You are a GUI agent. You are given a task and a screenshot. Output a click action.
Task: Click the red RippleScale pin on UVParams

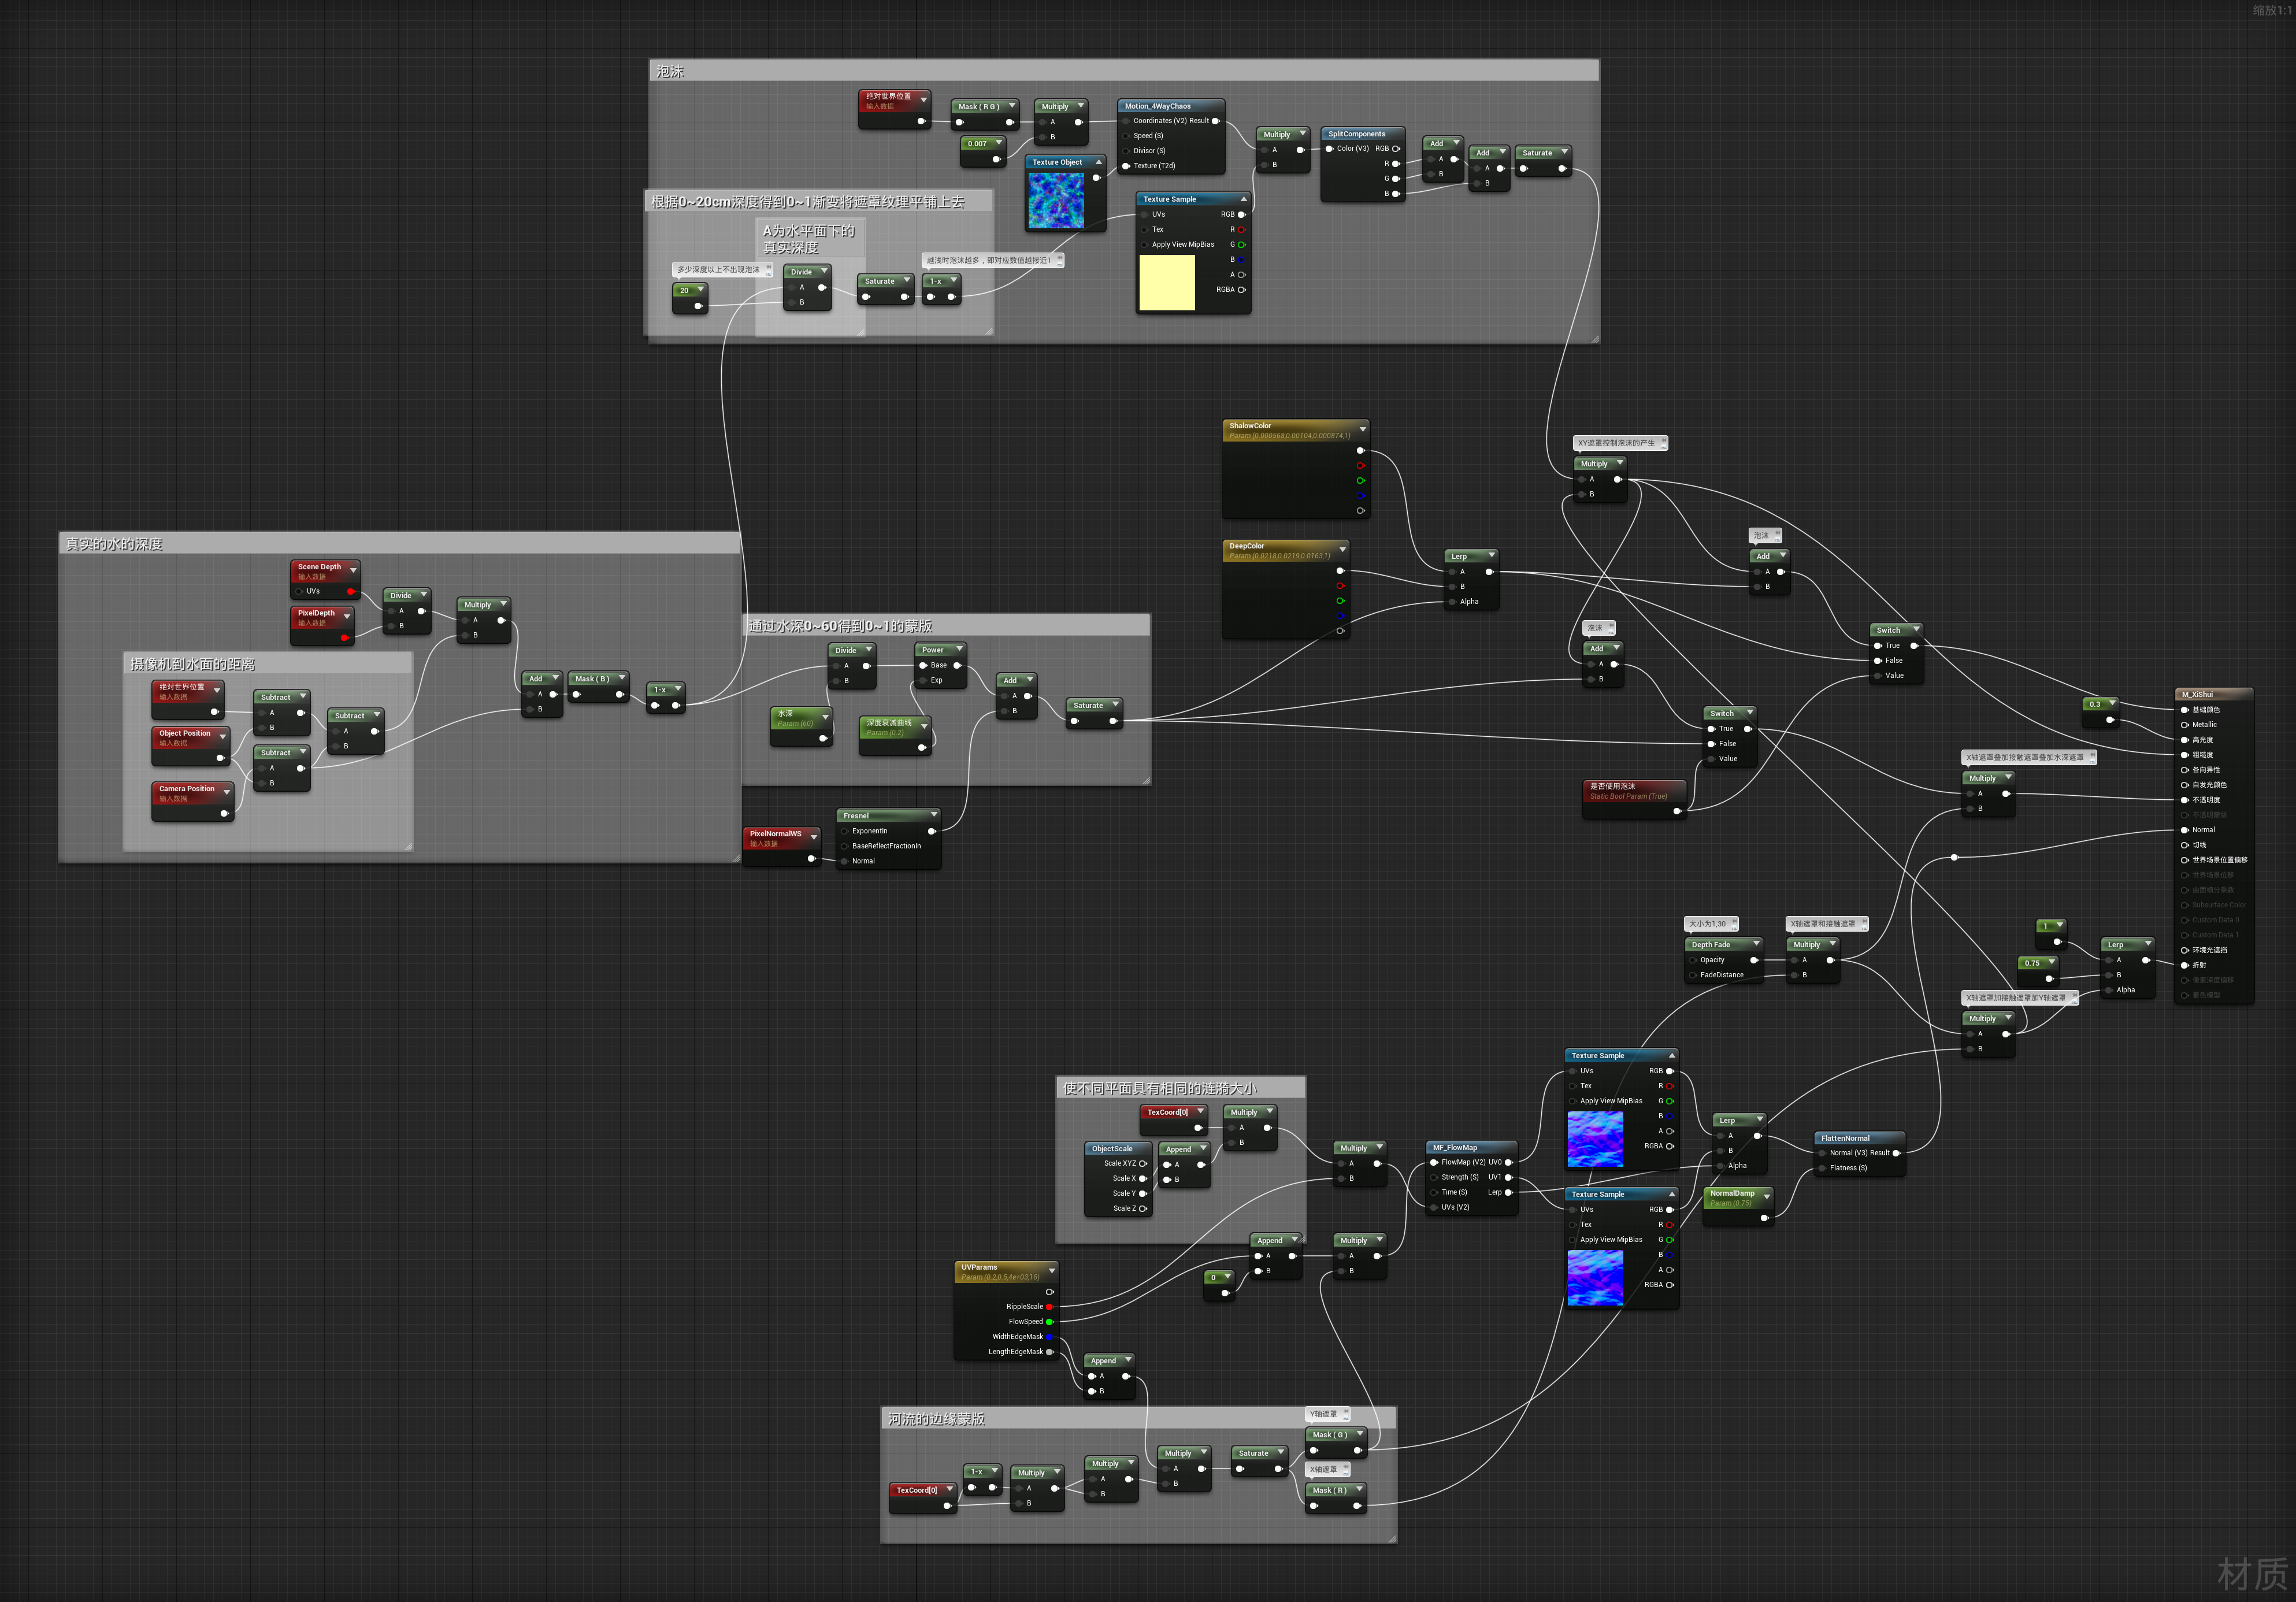[x=1049, y=1307]
